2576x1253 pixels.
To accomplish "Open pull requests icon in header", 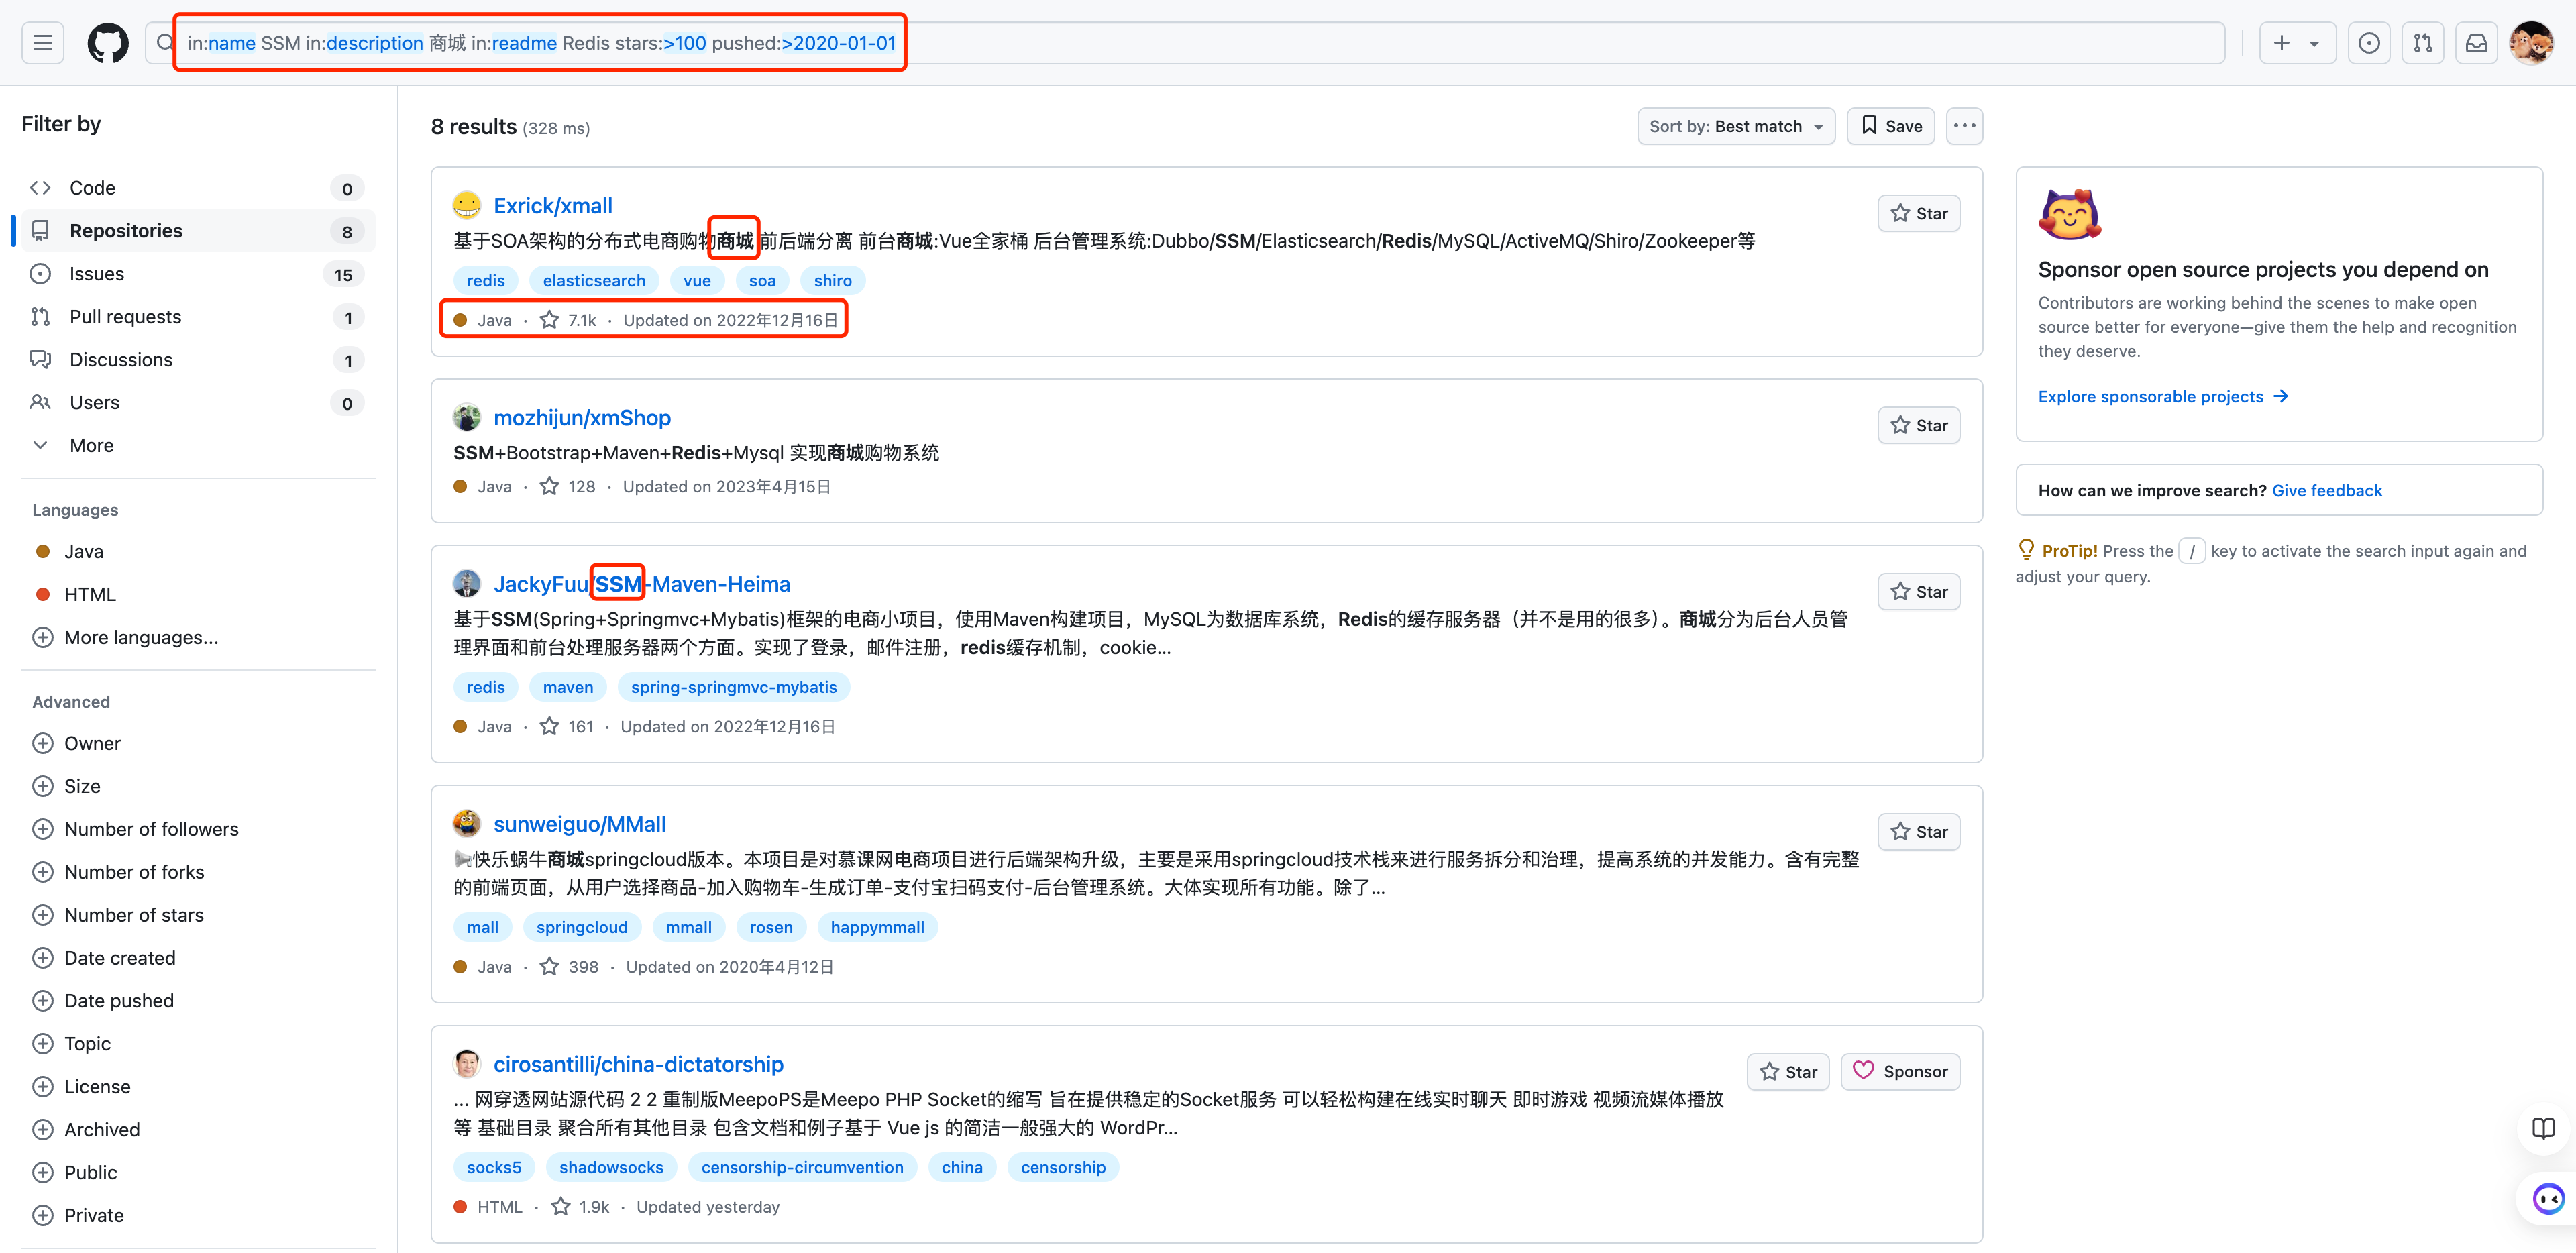I will tap(2422, 43).
